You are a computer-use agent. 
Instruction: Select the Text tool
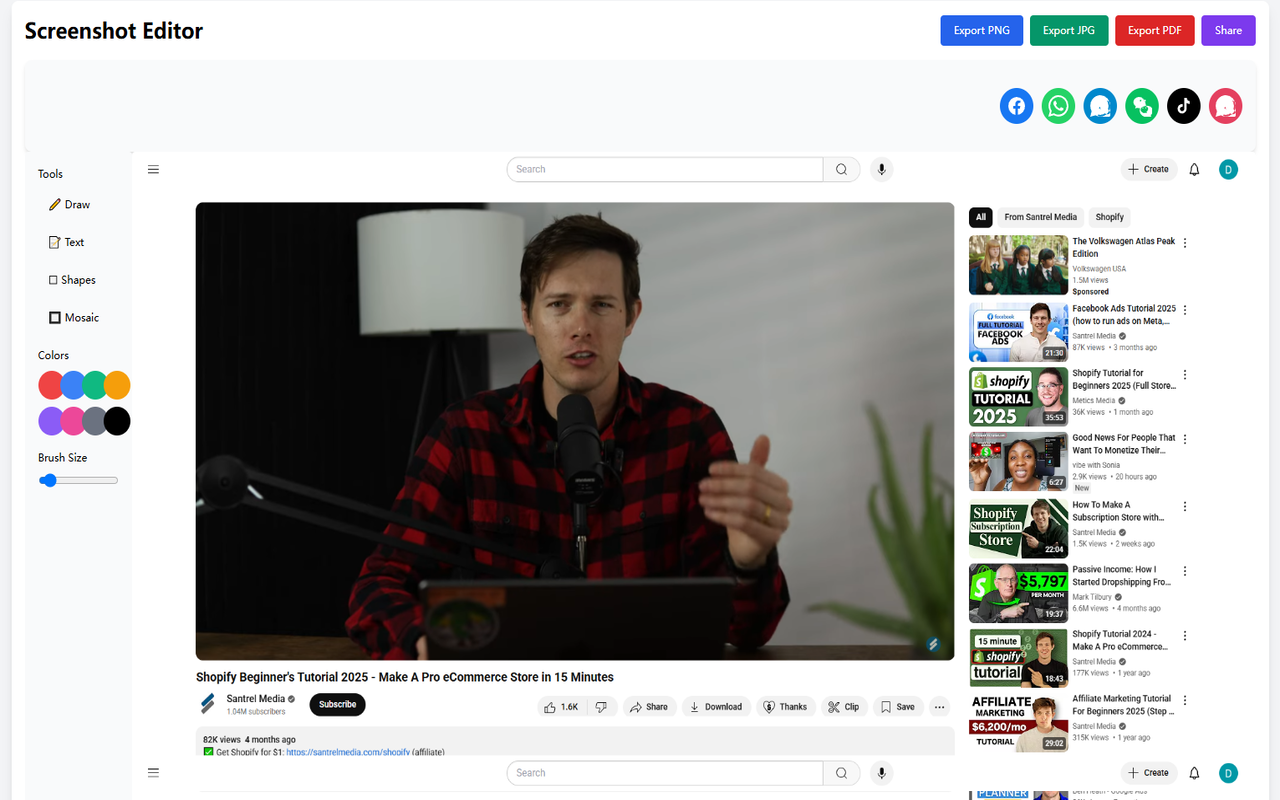click(67, 242)
